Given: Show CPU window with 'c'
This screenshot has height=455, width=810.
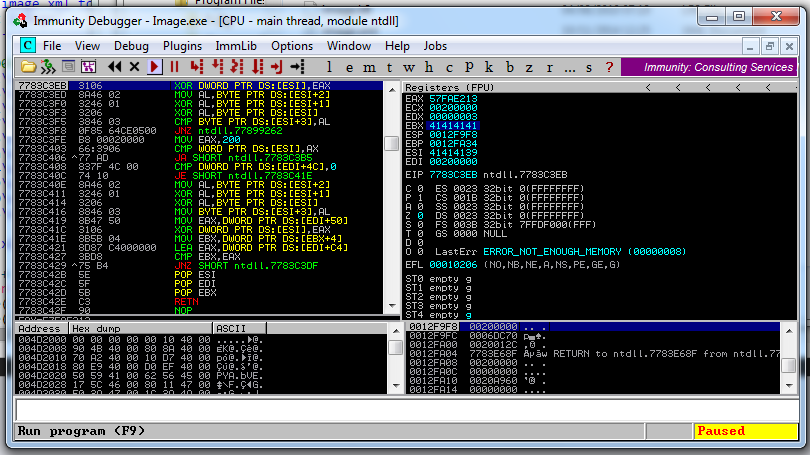Looking at the screenshot, I should tap(449, 68).
